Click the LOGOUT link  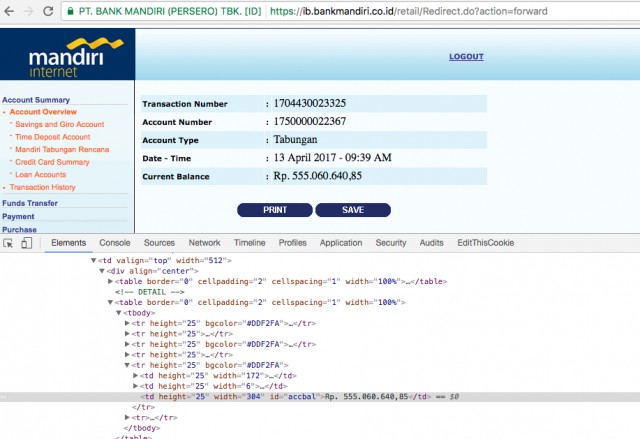tap(466, 57)
